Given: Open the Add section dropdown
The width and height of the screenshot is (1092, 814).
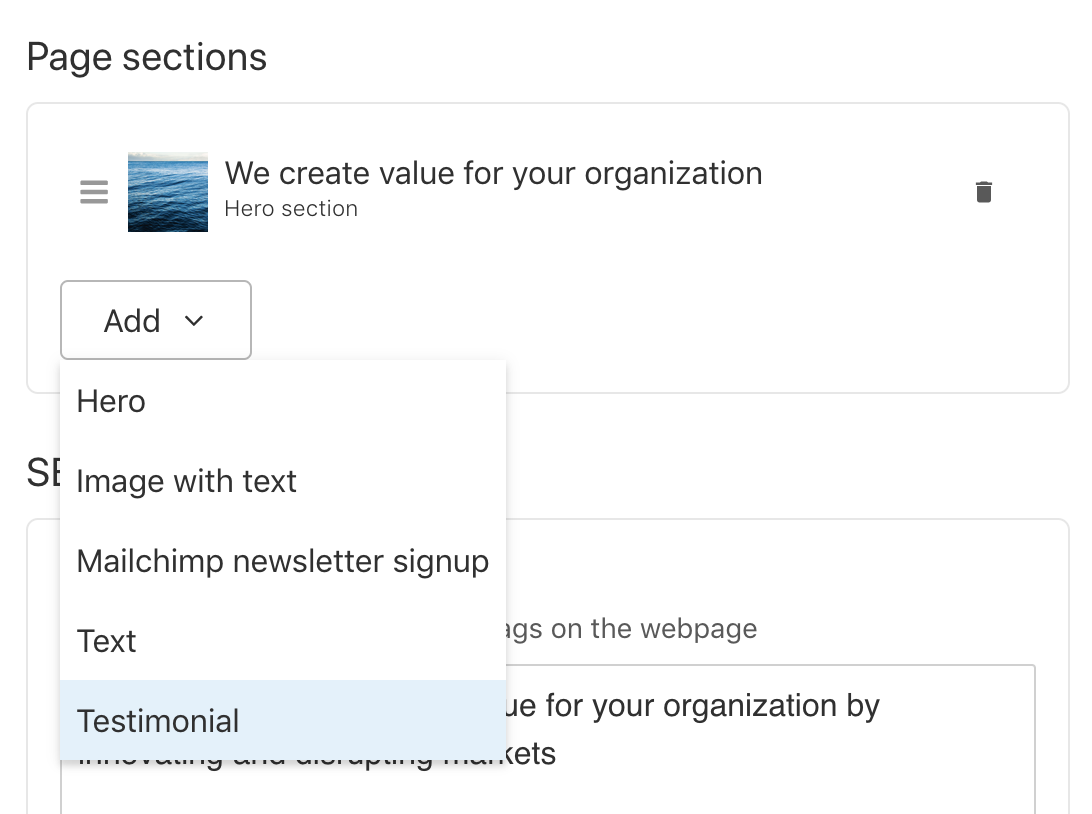Looking at the screenshot, I should pyautogui.click(x=155, y=320).
